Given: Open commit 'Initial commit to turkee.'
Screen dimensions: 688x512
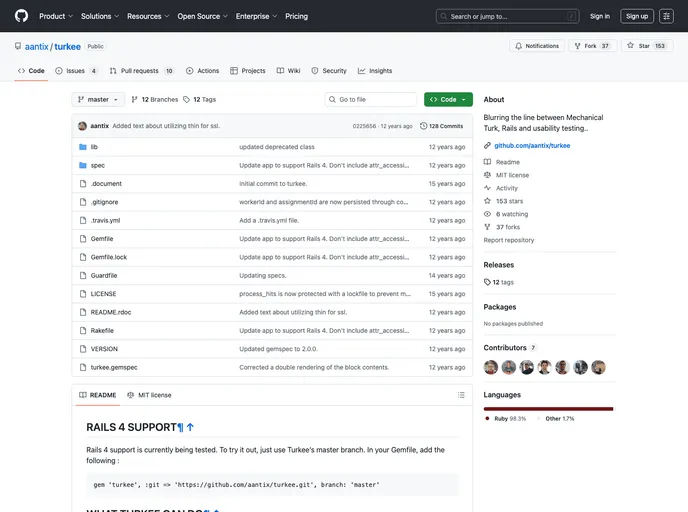Looking at the screenshot, I should 273,184.
